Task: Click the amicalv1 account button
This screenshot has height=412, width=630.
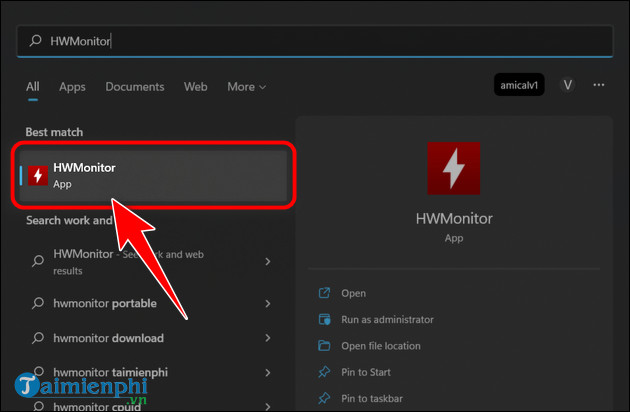Action: [519, 85]
